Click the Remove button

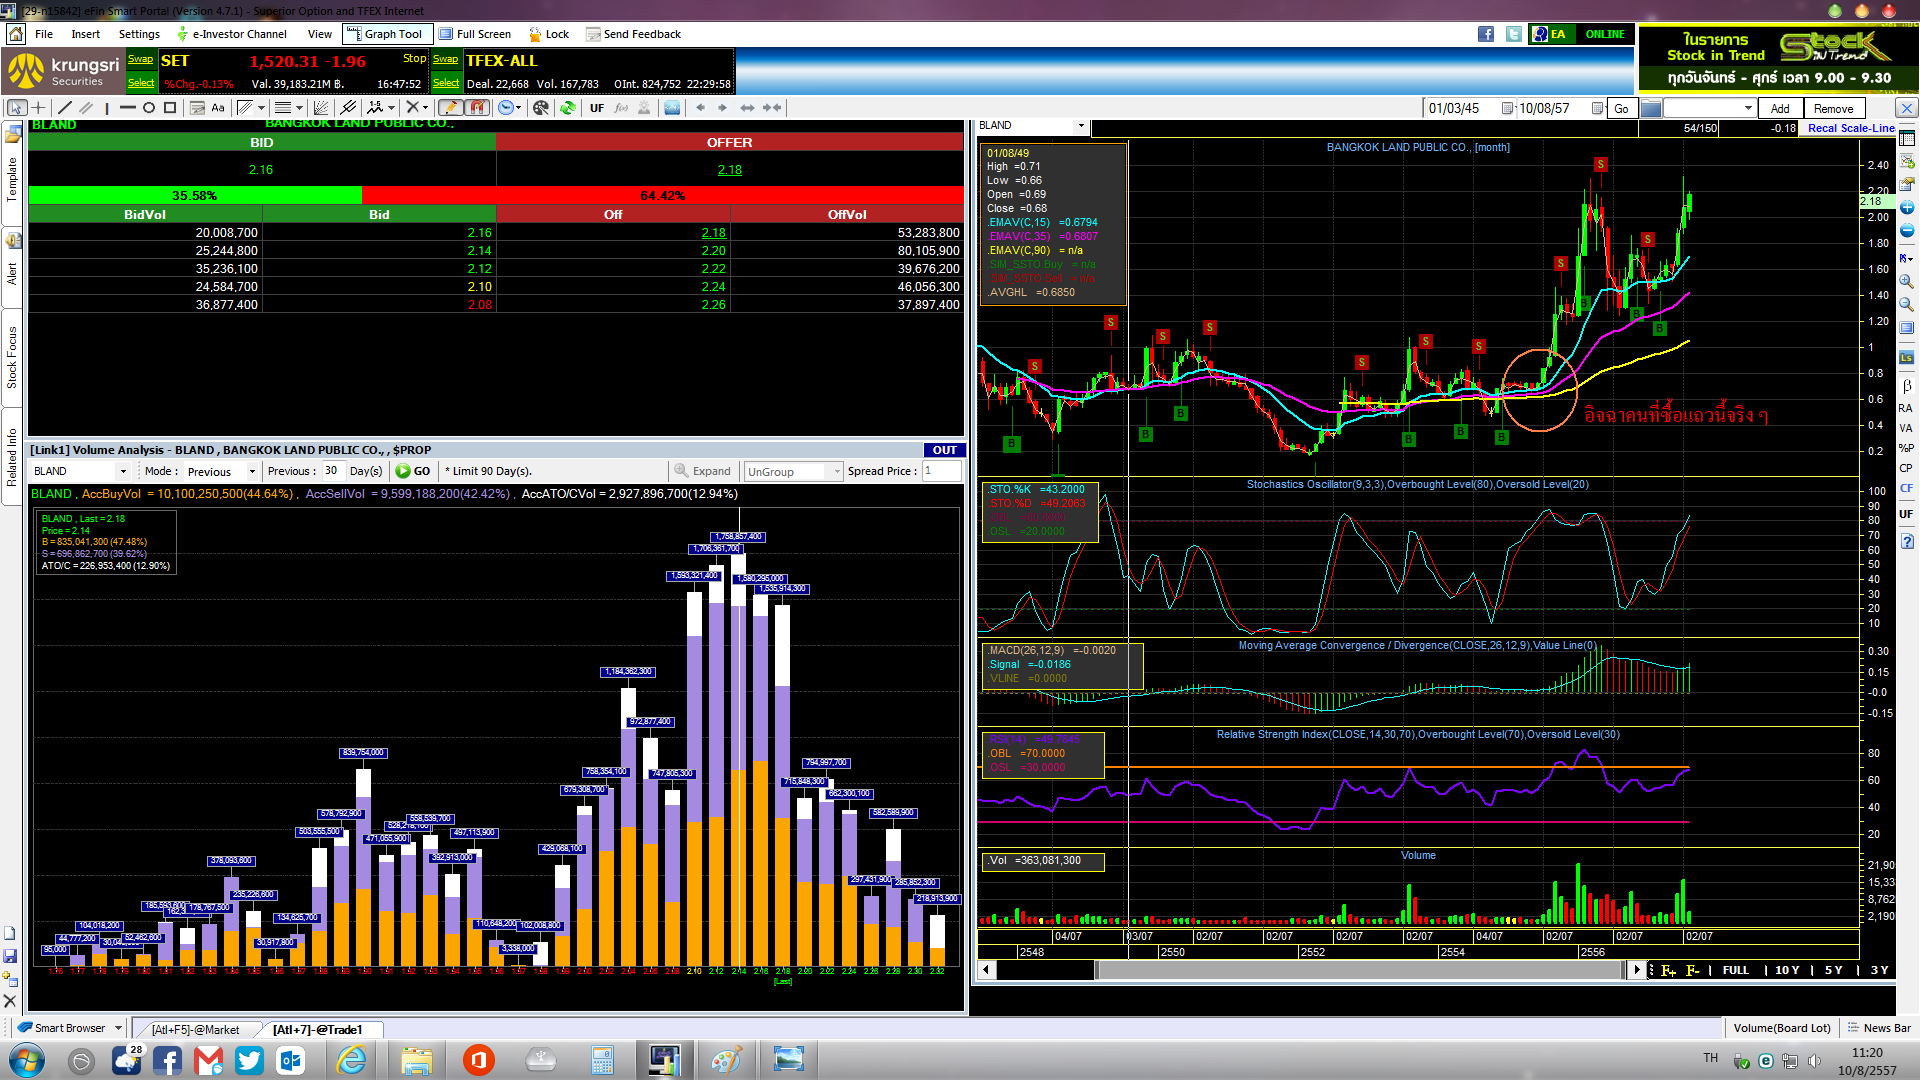(1833, 108)
